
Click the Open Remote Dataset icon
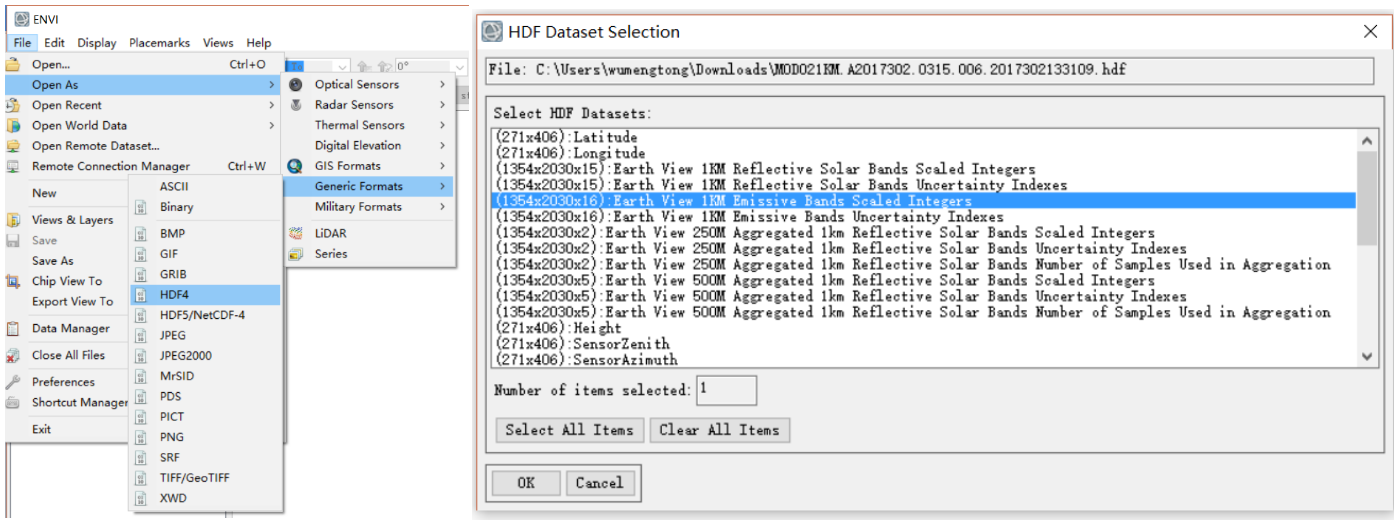click(13, 146)
